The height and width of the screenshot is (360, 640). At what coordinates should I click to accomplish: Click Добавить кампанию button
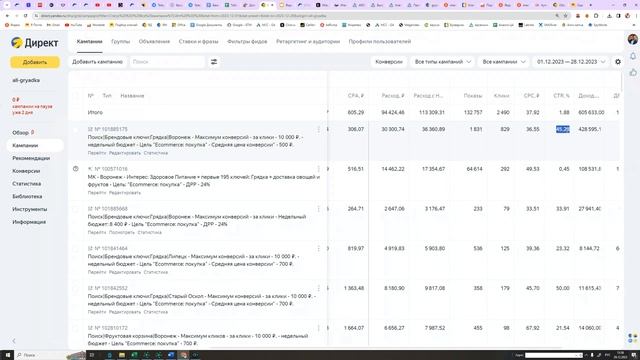tap(97, 62)
